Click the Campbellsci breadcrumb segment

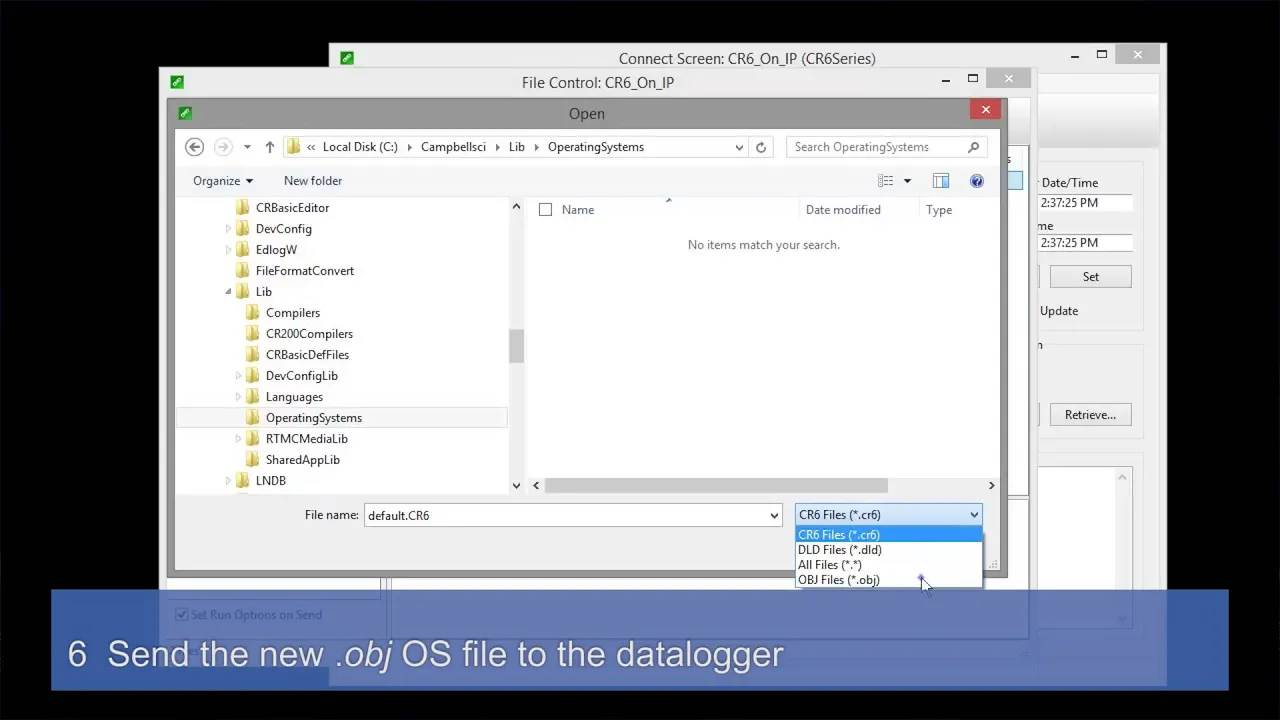click(453, 147)
